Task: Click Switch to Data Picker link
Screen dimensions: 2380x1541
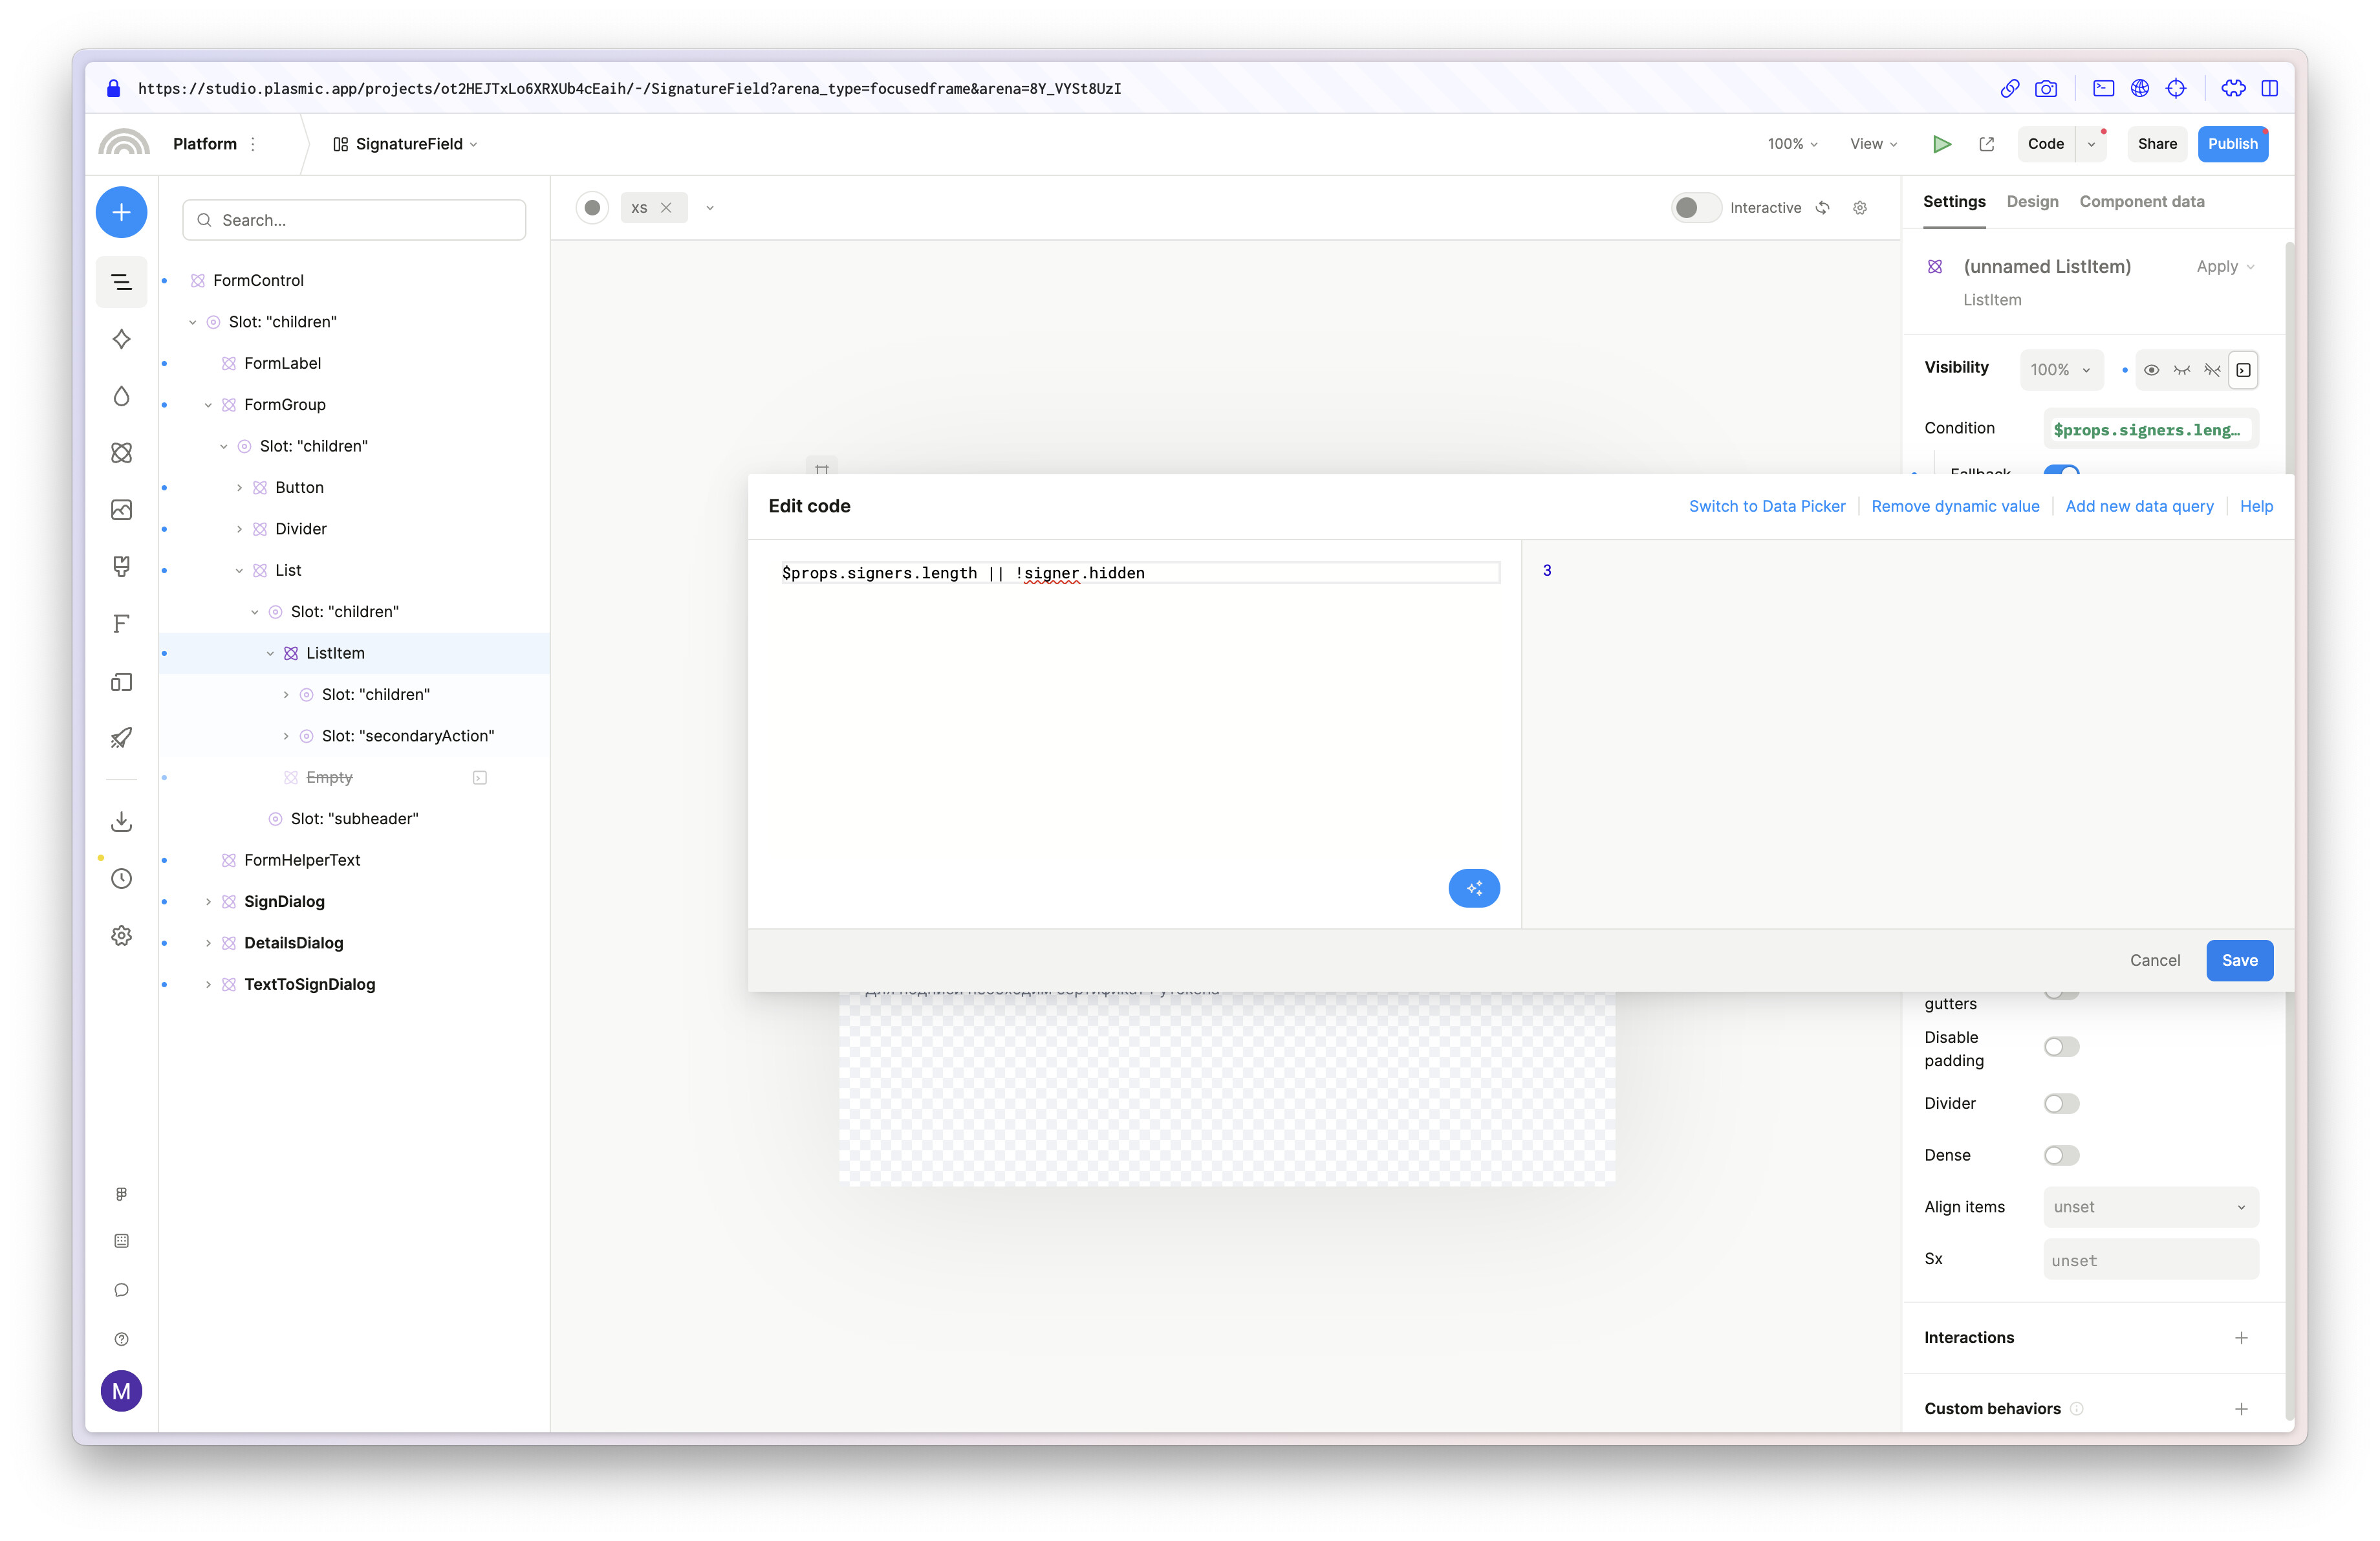Action: pos(1766,506)
